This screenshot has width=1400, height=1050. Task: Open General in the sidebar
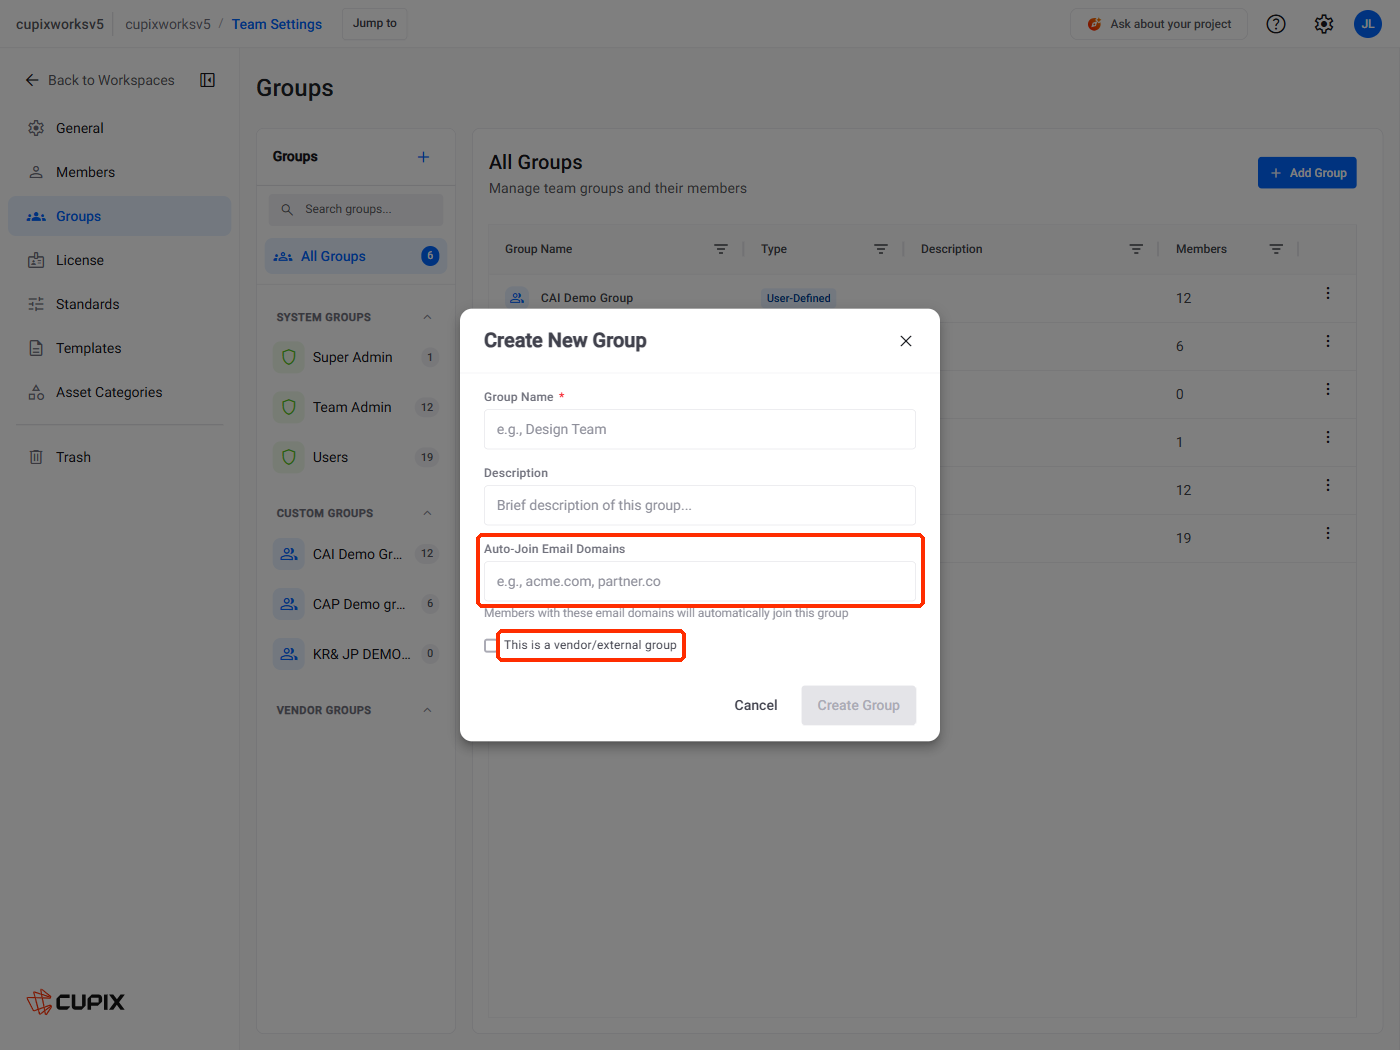tap(120, 128)
